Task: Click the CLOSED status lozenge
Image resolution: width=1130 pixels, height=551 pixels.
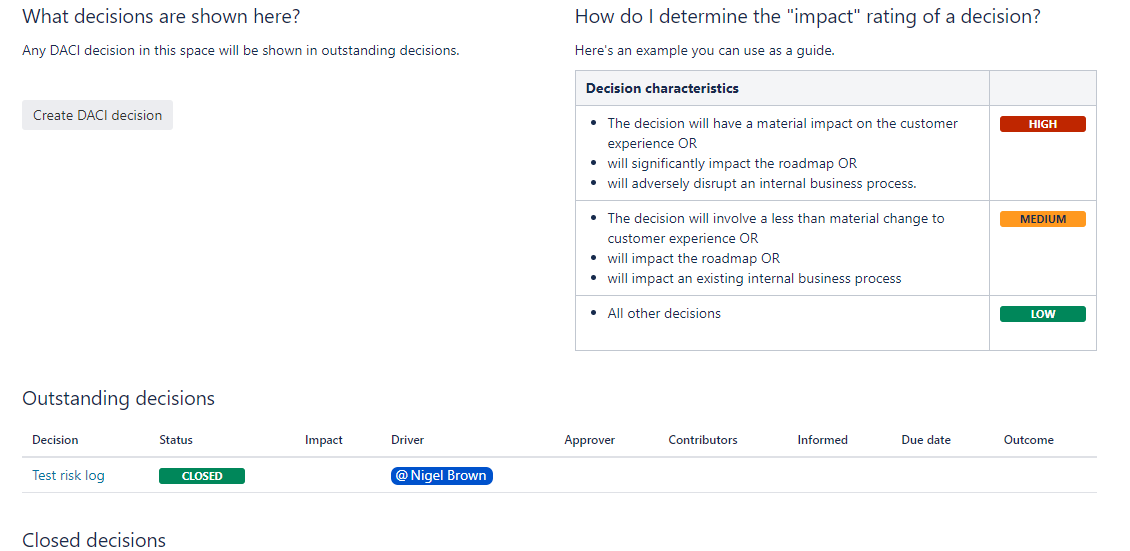Action: (x=202, y=476)
